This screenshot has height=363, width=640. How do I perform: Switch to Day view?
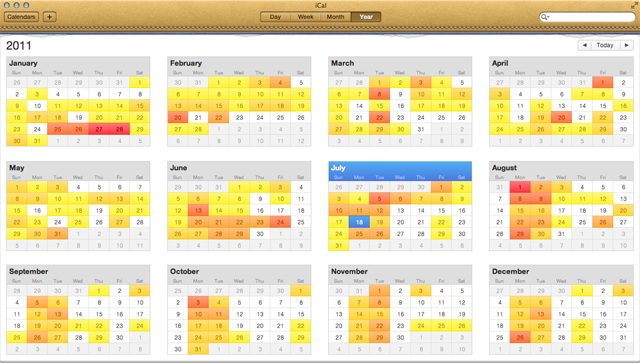click(275, 17)
